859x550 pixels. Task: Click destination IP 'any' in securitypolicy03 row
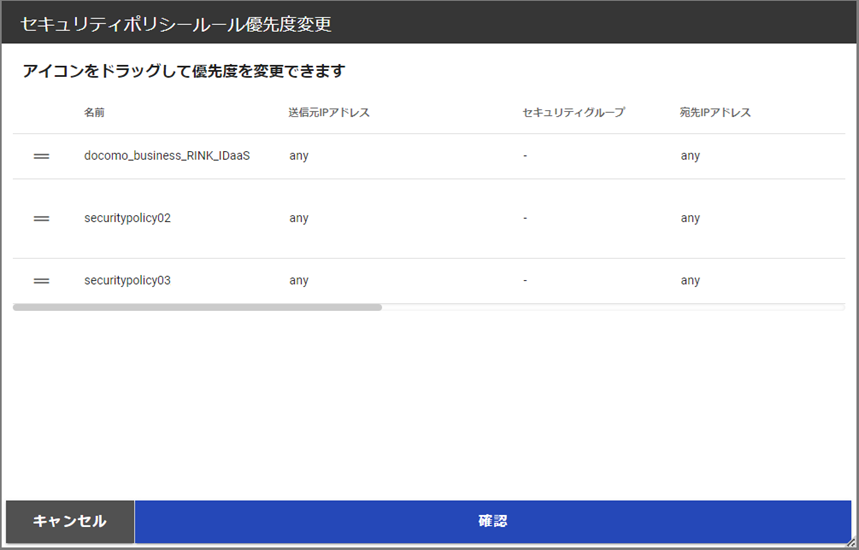pyautogui.click(x=690, y=281)
